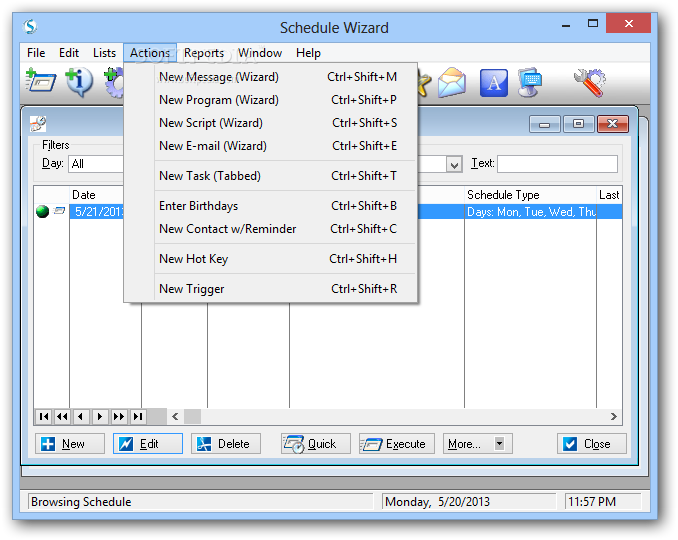
Task: Open the Reports menu
Action: coord(204,53)
